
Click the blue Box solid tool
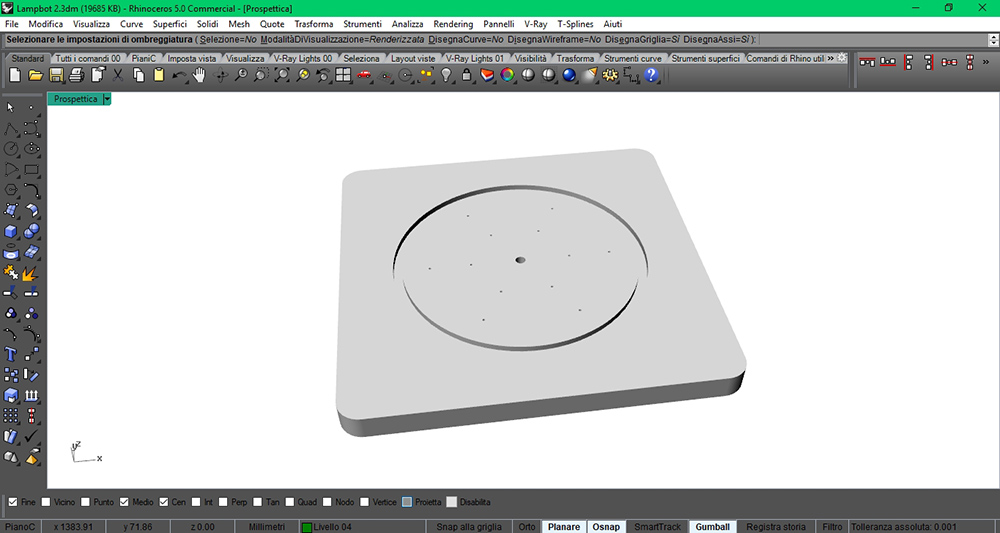click(11, 231)
